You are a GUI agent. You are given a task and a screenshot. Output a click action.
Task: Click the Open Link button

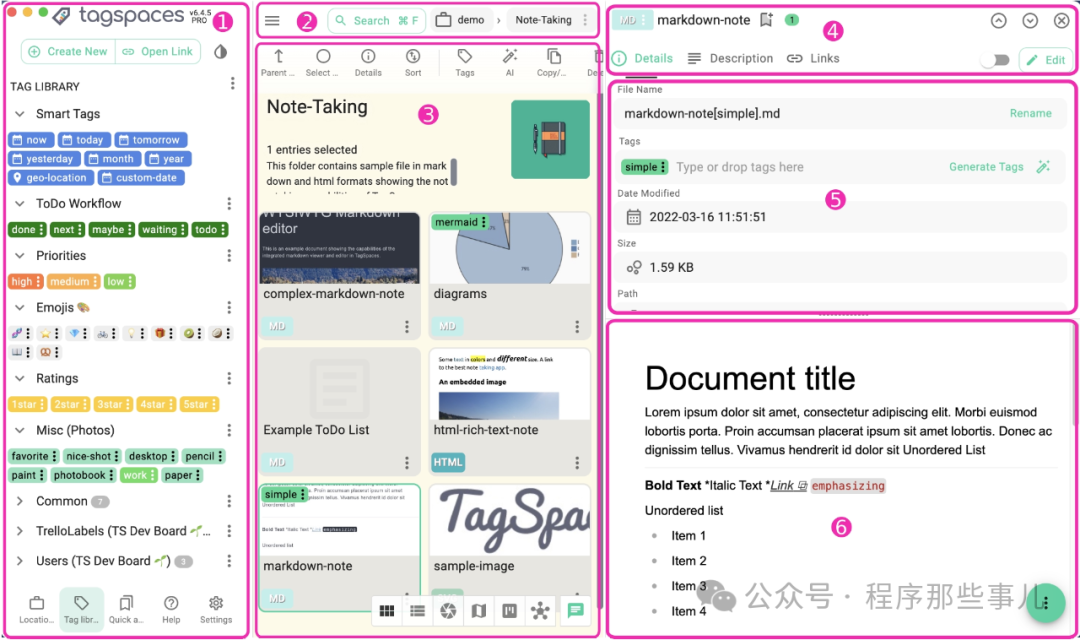(x=158, y=52)
